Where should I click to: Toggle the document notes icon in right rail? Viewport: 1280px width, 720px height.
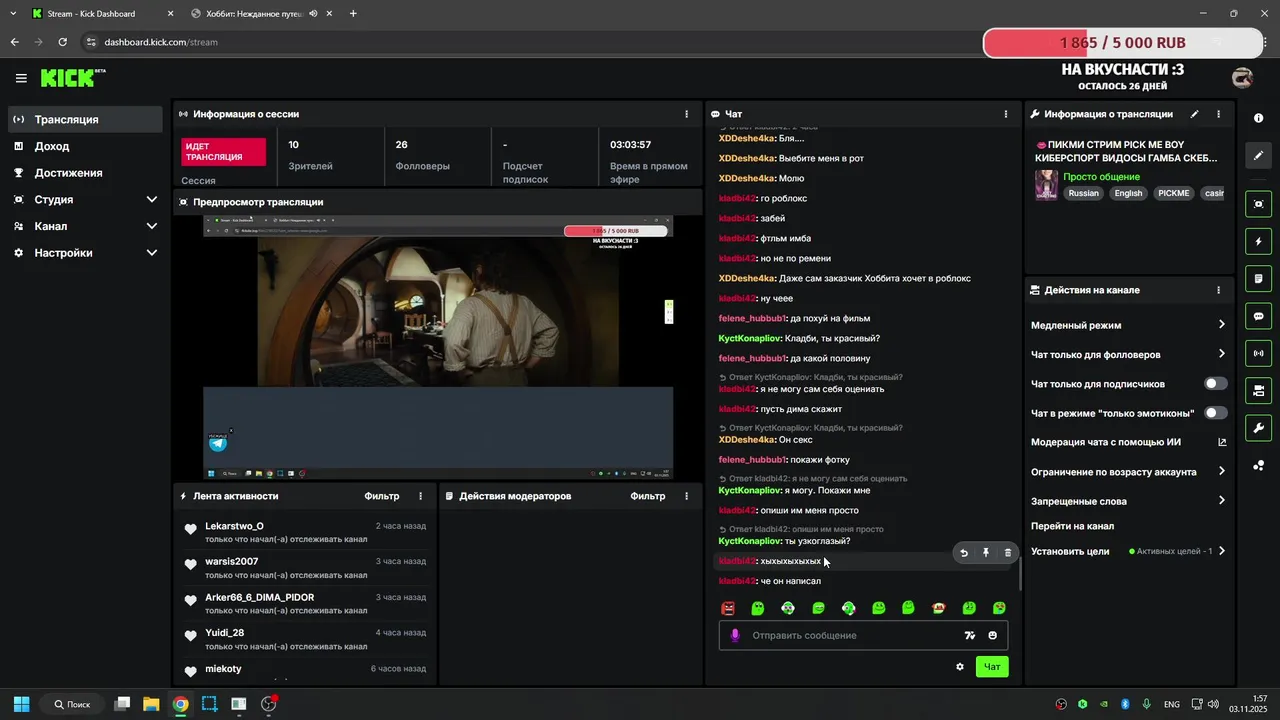pos(1258,278)
